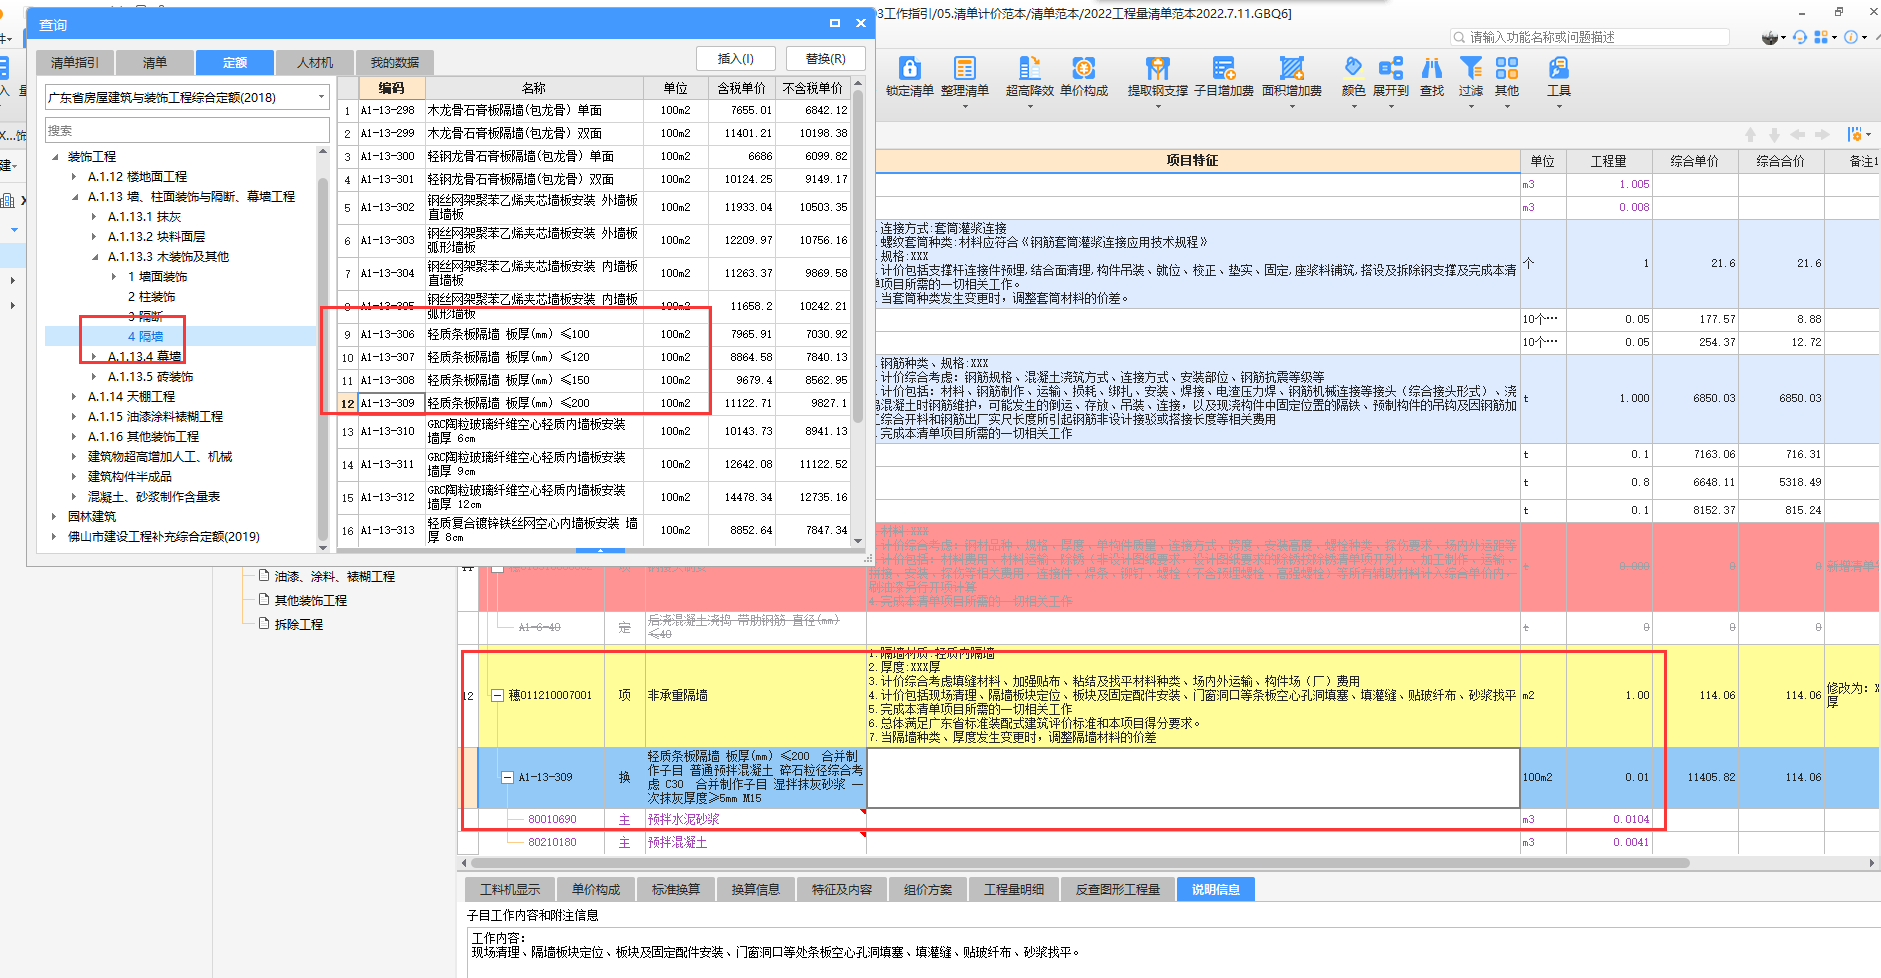Click the quota search field in the dialog
This screenshot has height=978, width=1881.
tap(187, 130)
